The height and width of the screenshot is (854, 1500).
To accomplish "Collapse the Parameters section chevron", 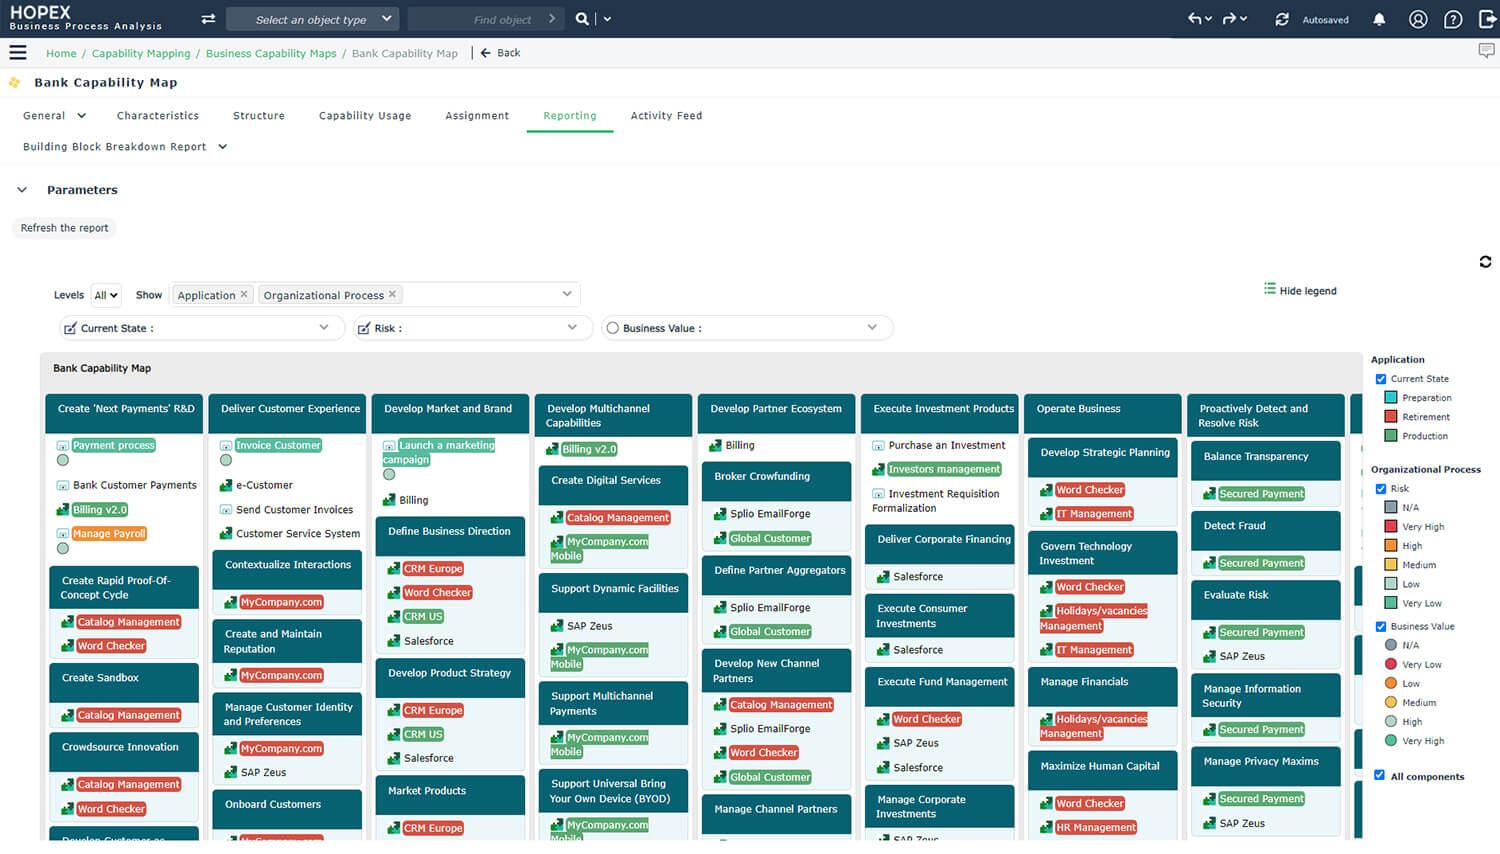I will pyautogui.click(x=21, y=189).
